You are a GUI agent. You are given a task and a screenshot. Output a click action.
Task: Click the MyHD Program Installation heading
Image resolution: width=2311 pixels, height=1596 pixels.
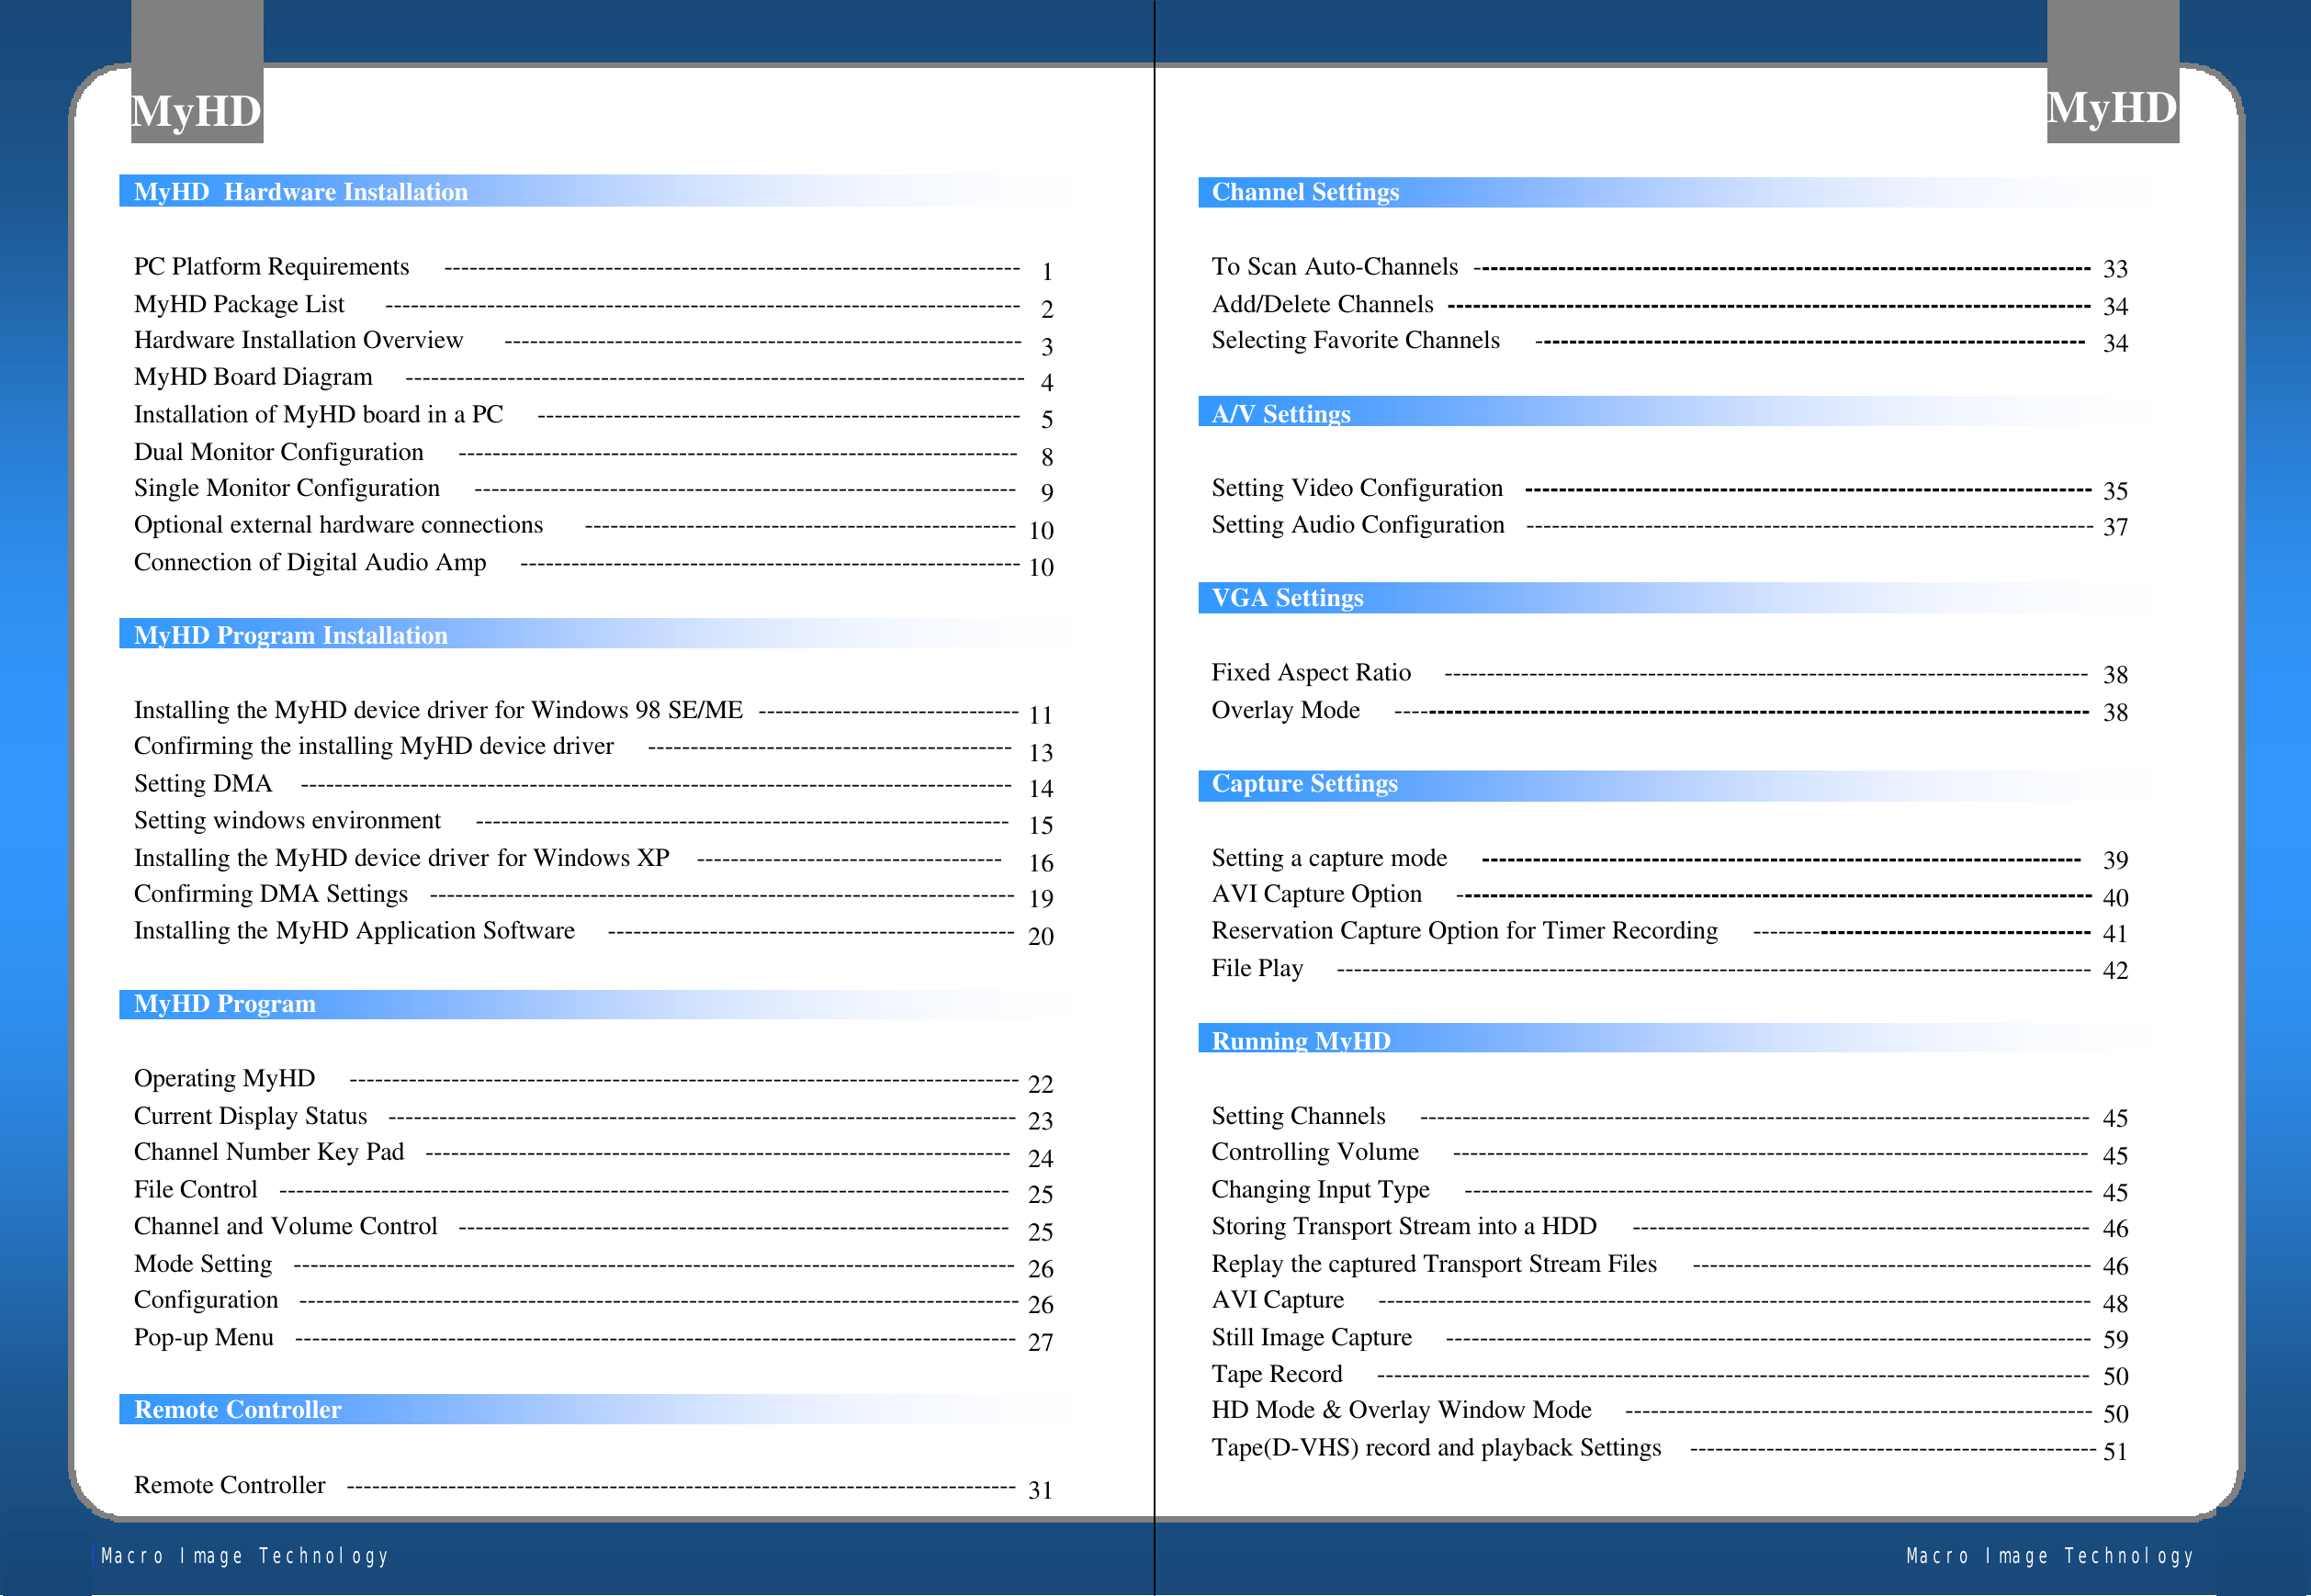[x=290, y=635]
